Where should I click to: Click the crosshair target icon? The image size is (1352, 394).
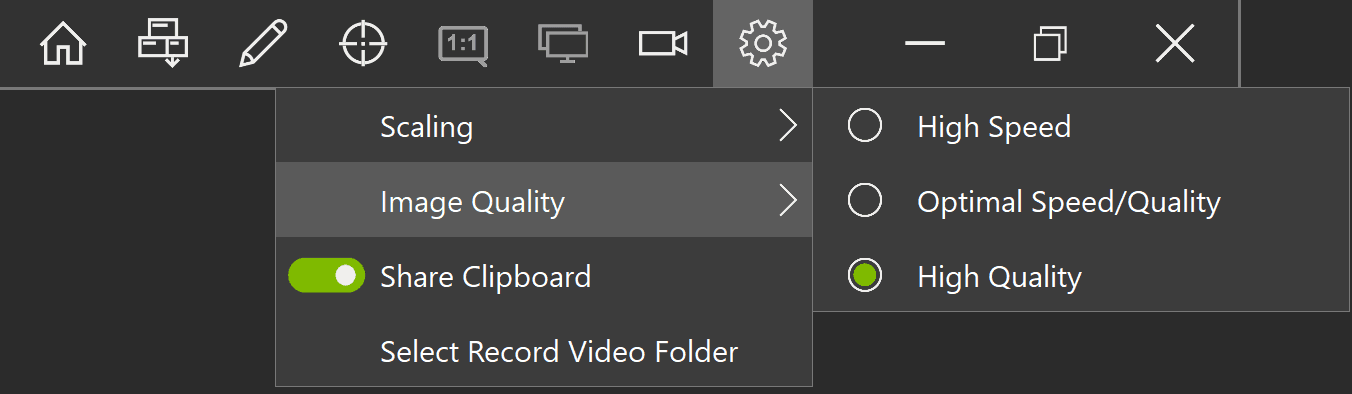pos(363,44)
